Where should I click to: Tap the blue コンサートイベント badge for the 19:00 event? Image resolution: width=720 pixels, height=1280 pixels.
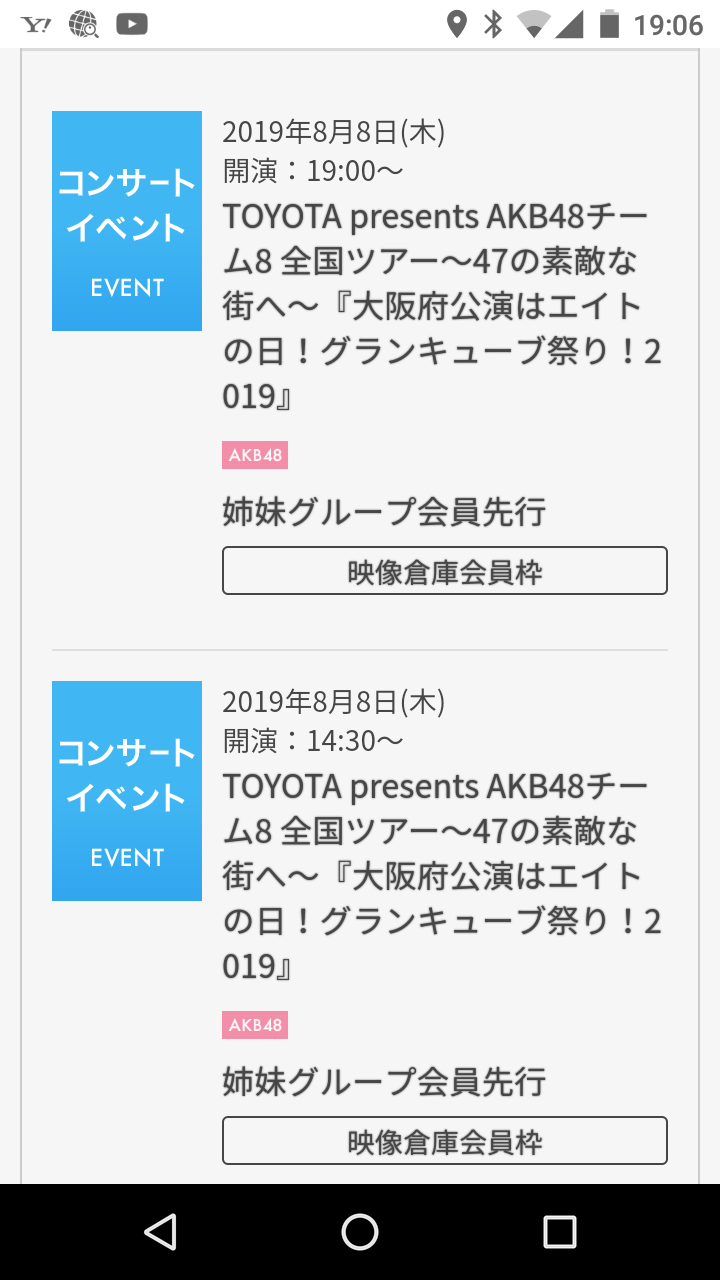click(x=127, y=221)
